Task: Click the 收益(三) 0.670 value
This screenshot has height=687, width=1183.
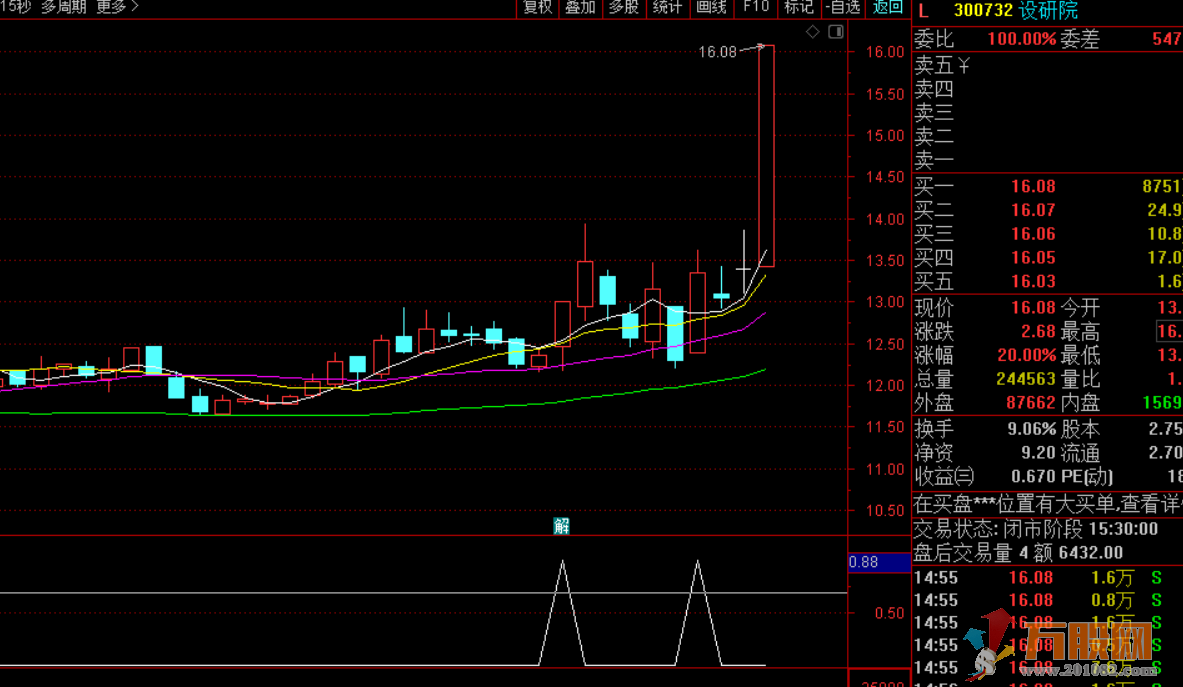Action: click(1033, 477)
